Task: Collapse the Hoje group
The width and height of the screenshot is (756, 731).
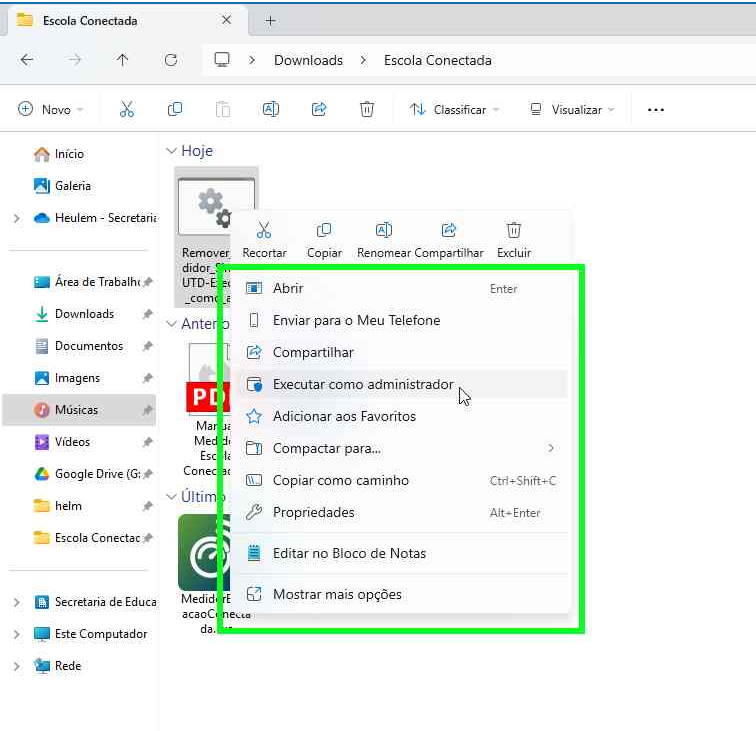Action: coord(172,151)
